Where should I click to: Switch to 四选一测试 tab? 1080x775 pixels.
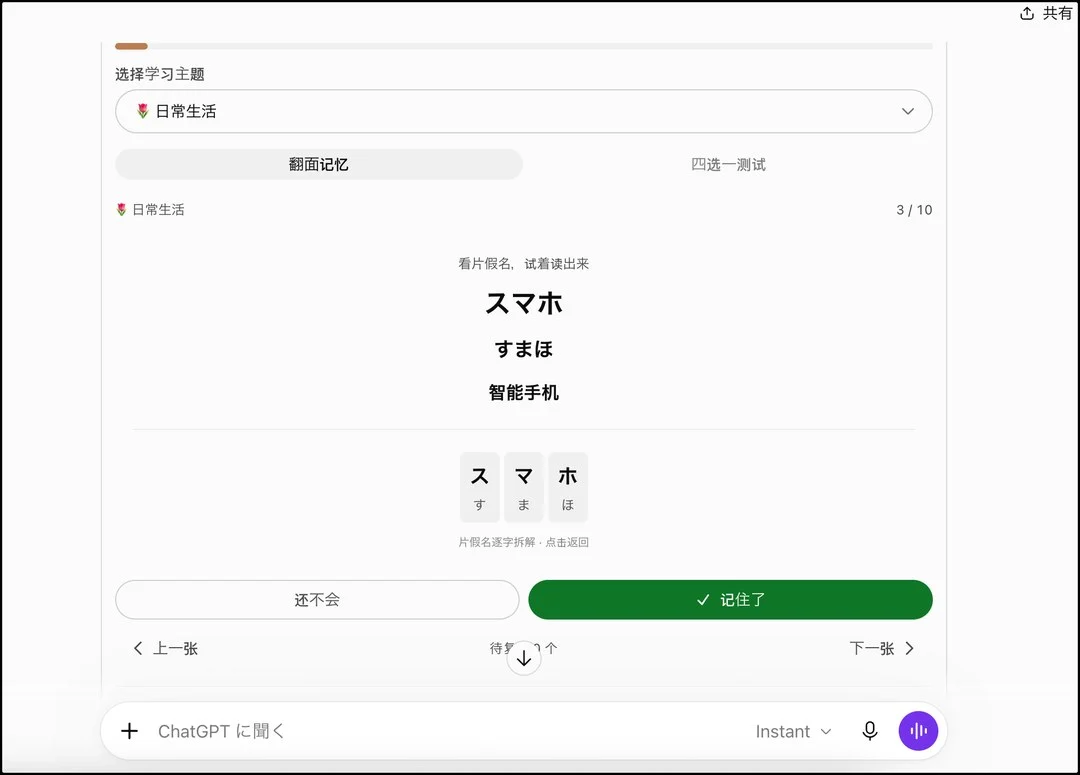tap(728, 164)
